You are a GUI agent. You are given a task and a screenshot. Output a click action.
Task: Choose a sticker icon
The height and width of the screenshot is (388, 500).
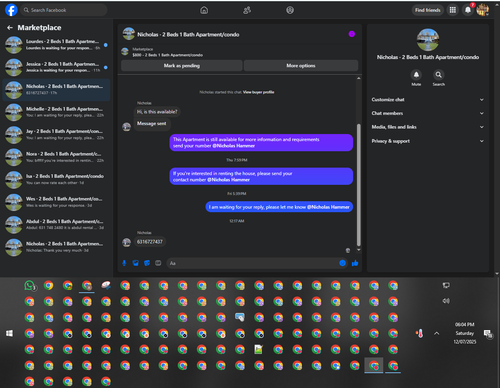click(147, 263)
